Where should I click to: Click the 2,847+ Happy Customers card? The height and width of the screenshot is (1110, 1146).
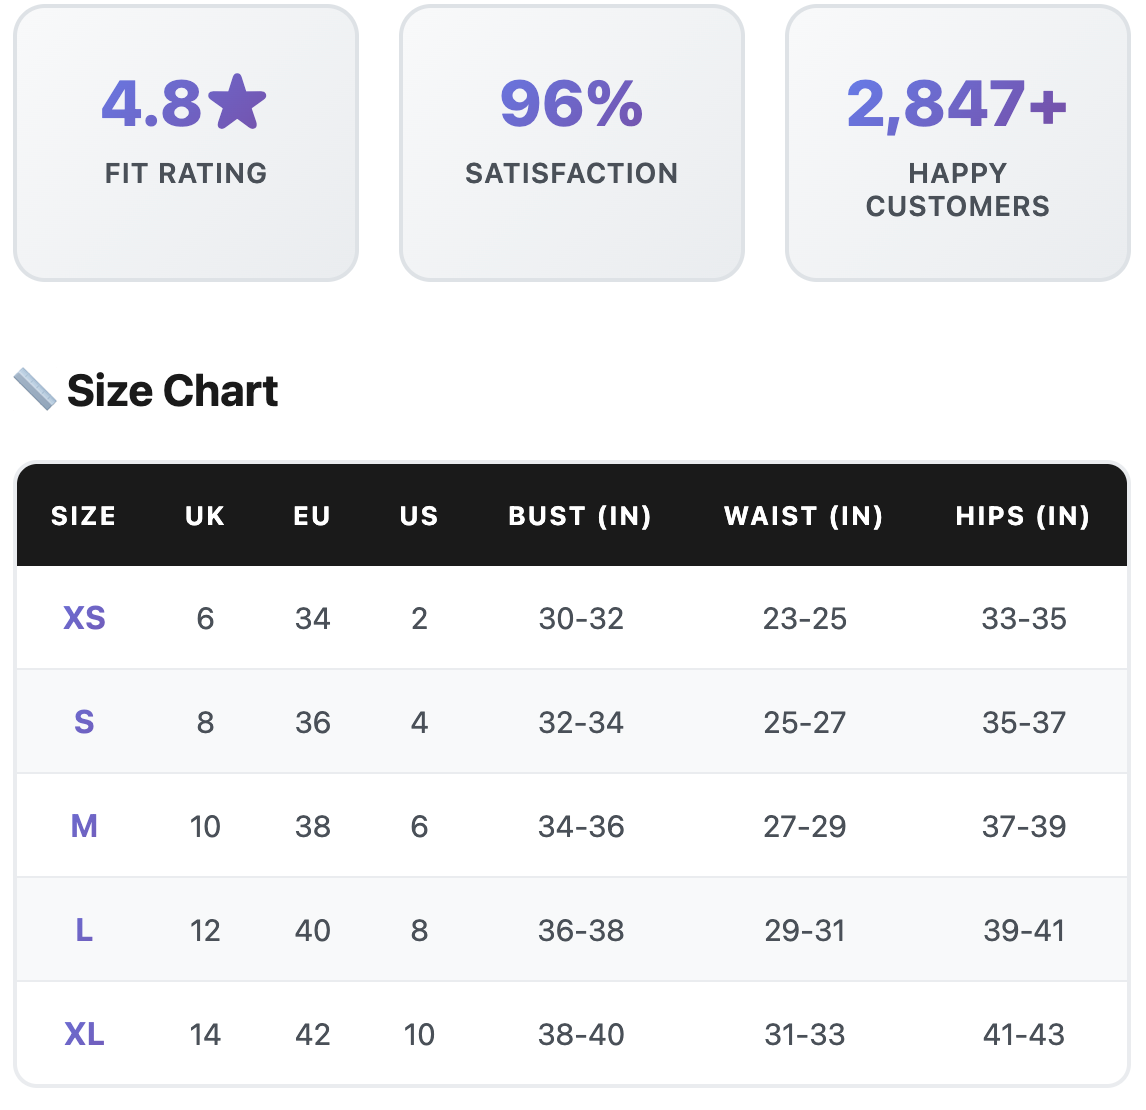[x=957, y=143]
